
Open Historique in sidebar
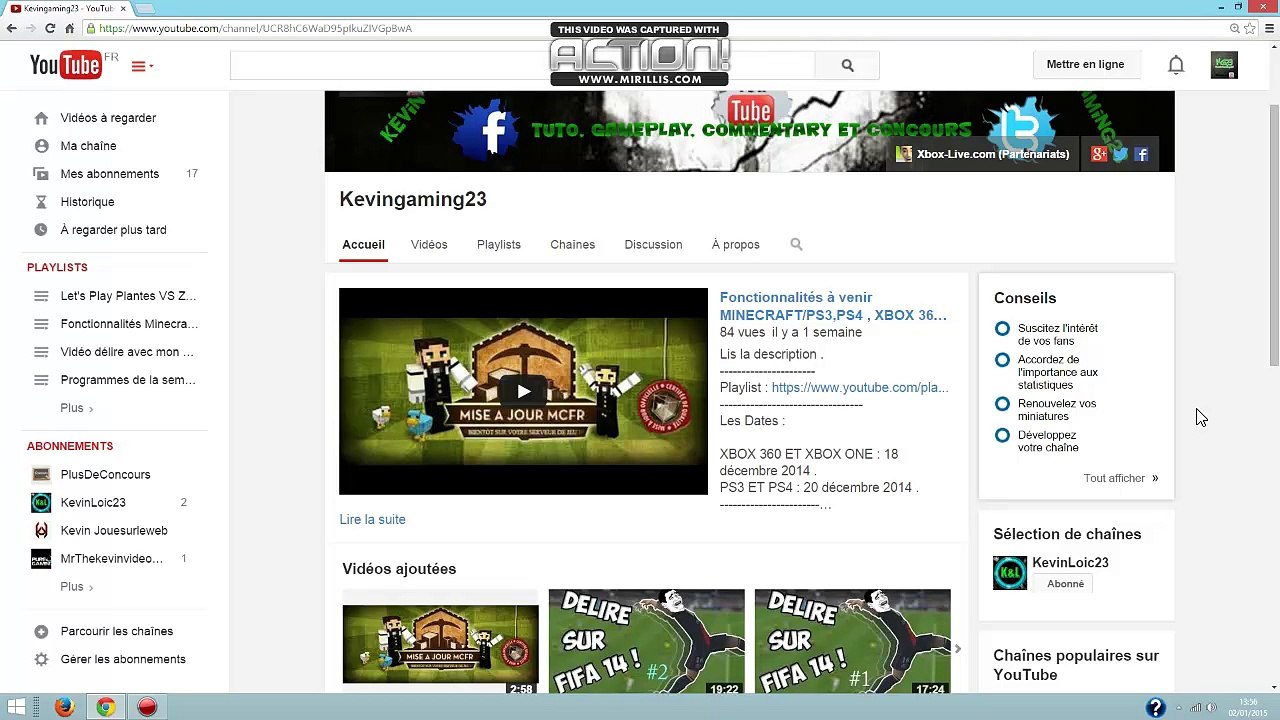pyautogui.click(x=87, y=202)
